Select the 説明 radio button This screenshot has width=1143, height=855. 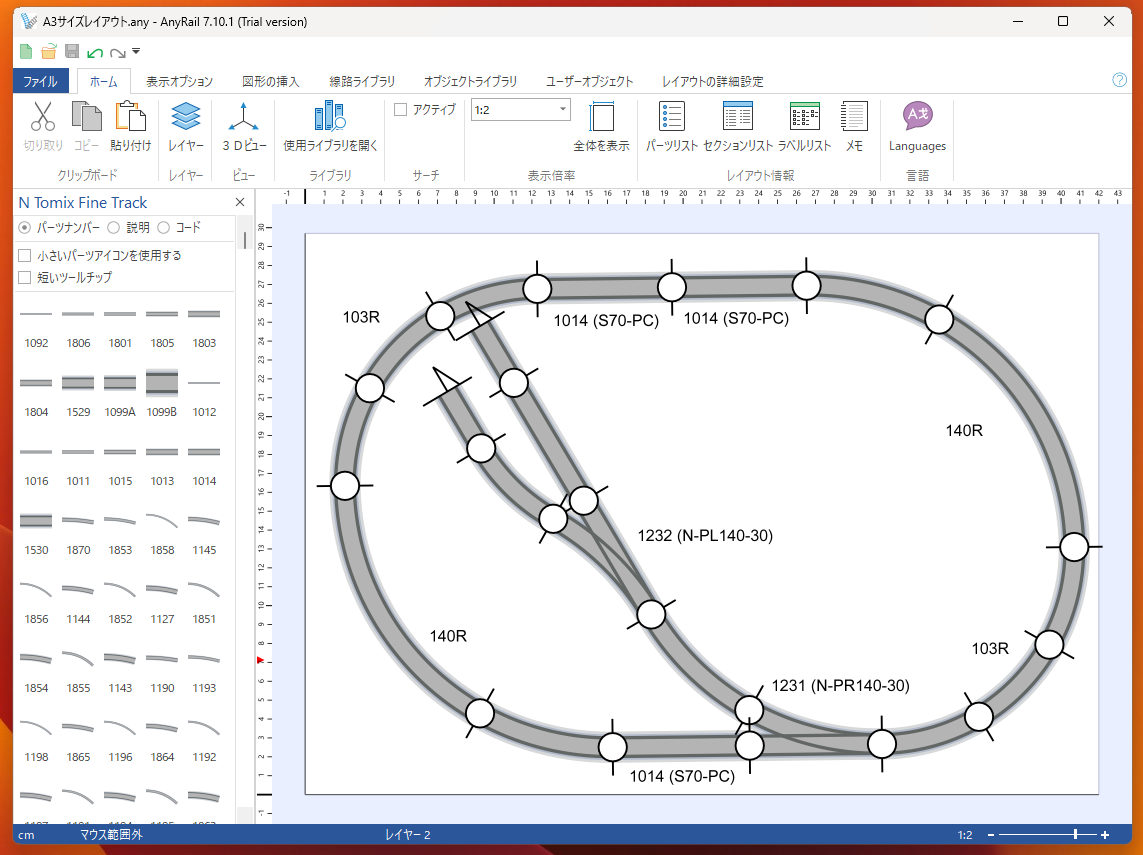pyautogui.click(x=114, y=227)
